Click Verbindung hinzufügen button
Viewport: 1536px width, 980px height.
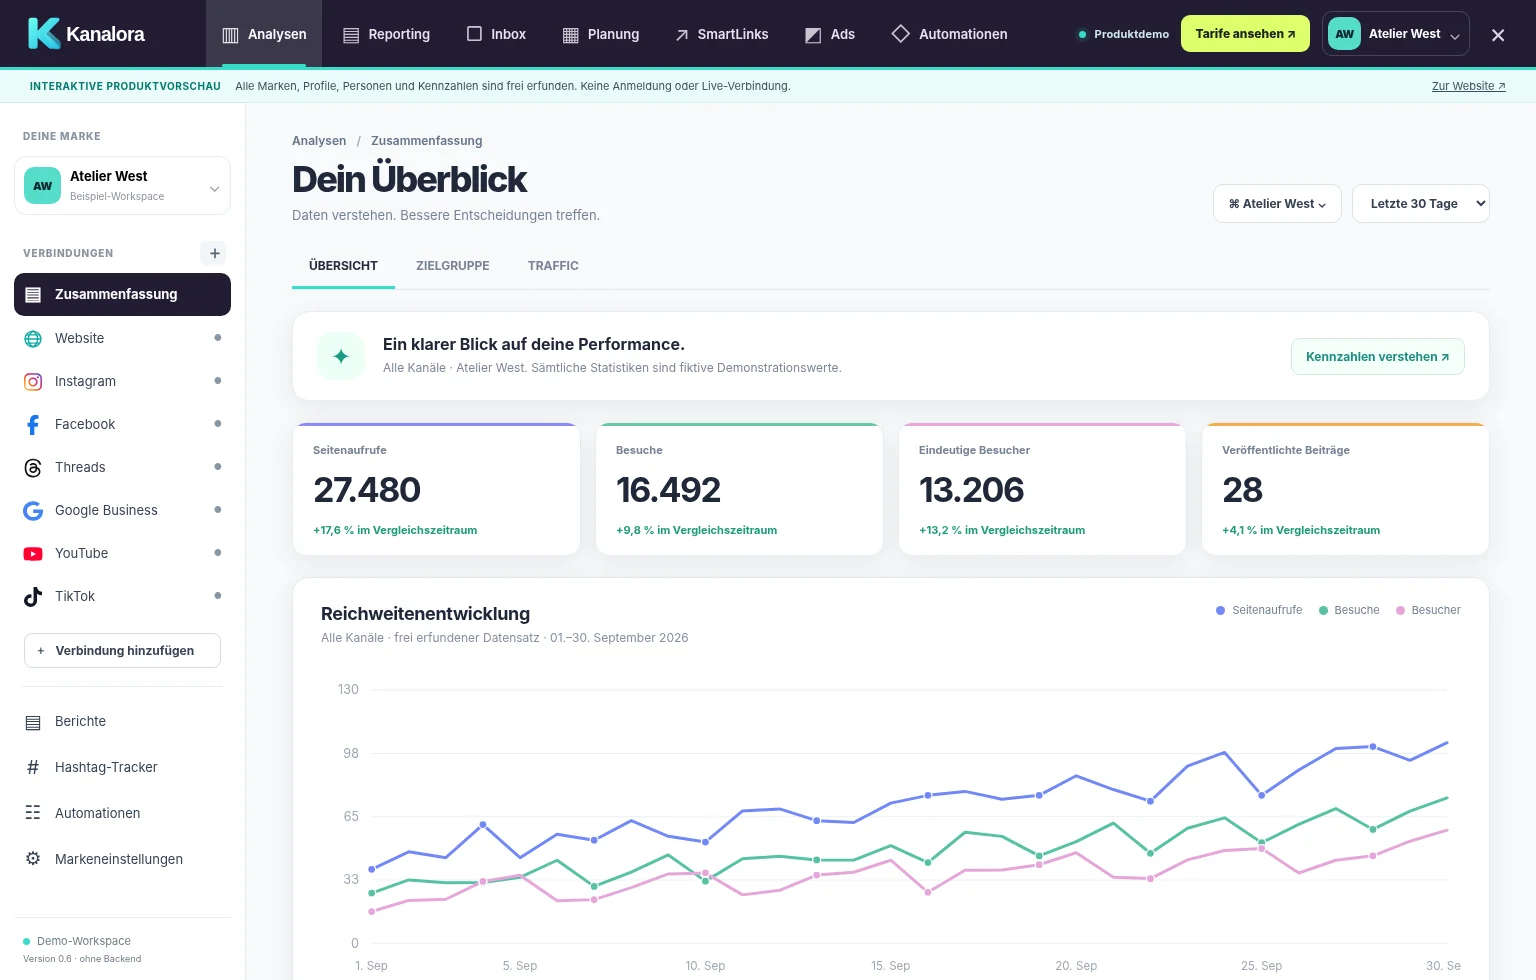pos(122,651)
